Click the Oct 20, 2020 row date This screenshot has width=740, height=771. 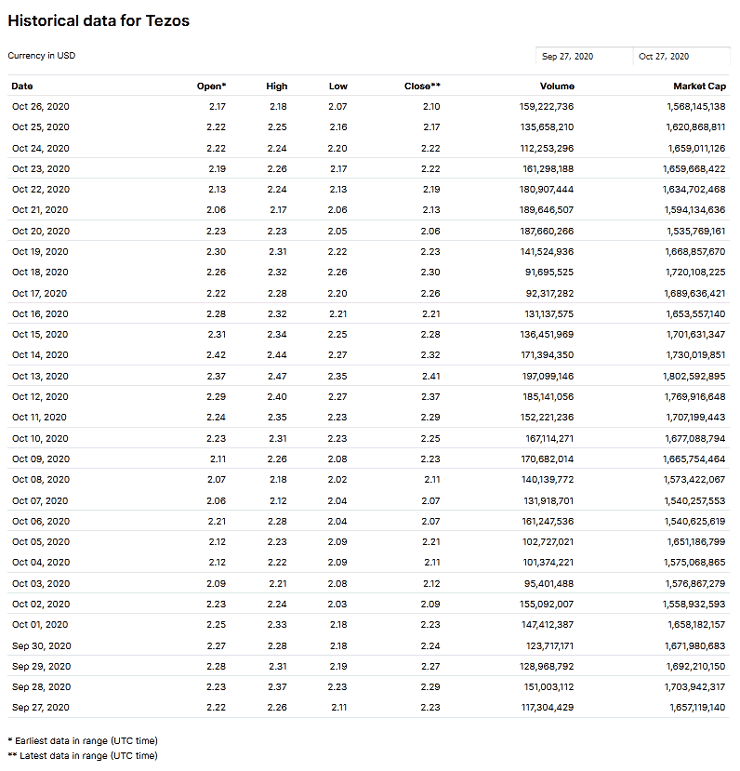(40, 231)
